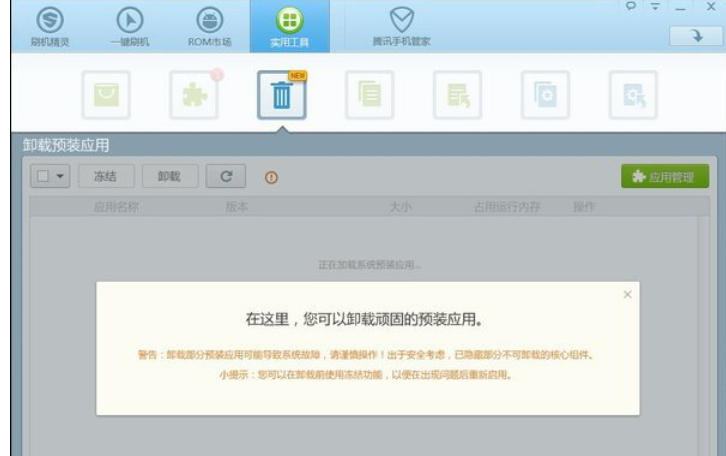Click the 冻结 freeze button
The image size is (726, 456).
[106, 177]
